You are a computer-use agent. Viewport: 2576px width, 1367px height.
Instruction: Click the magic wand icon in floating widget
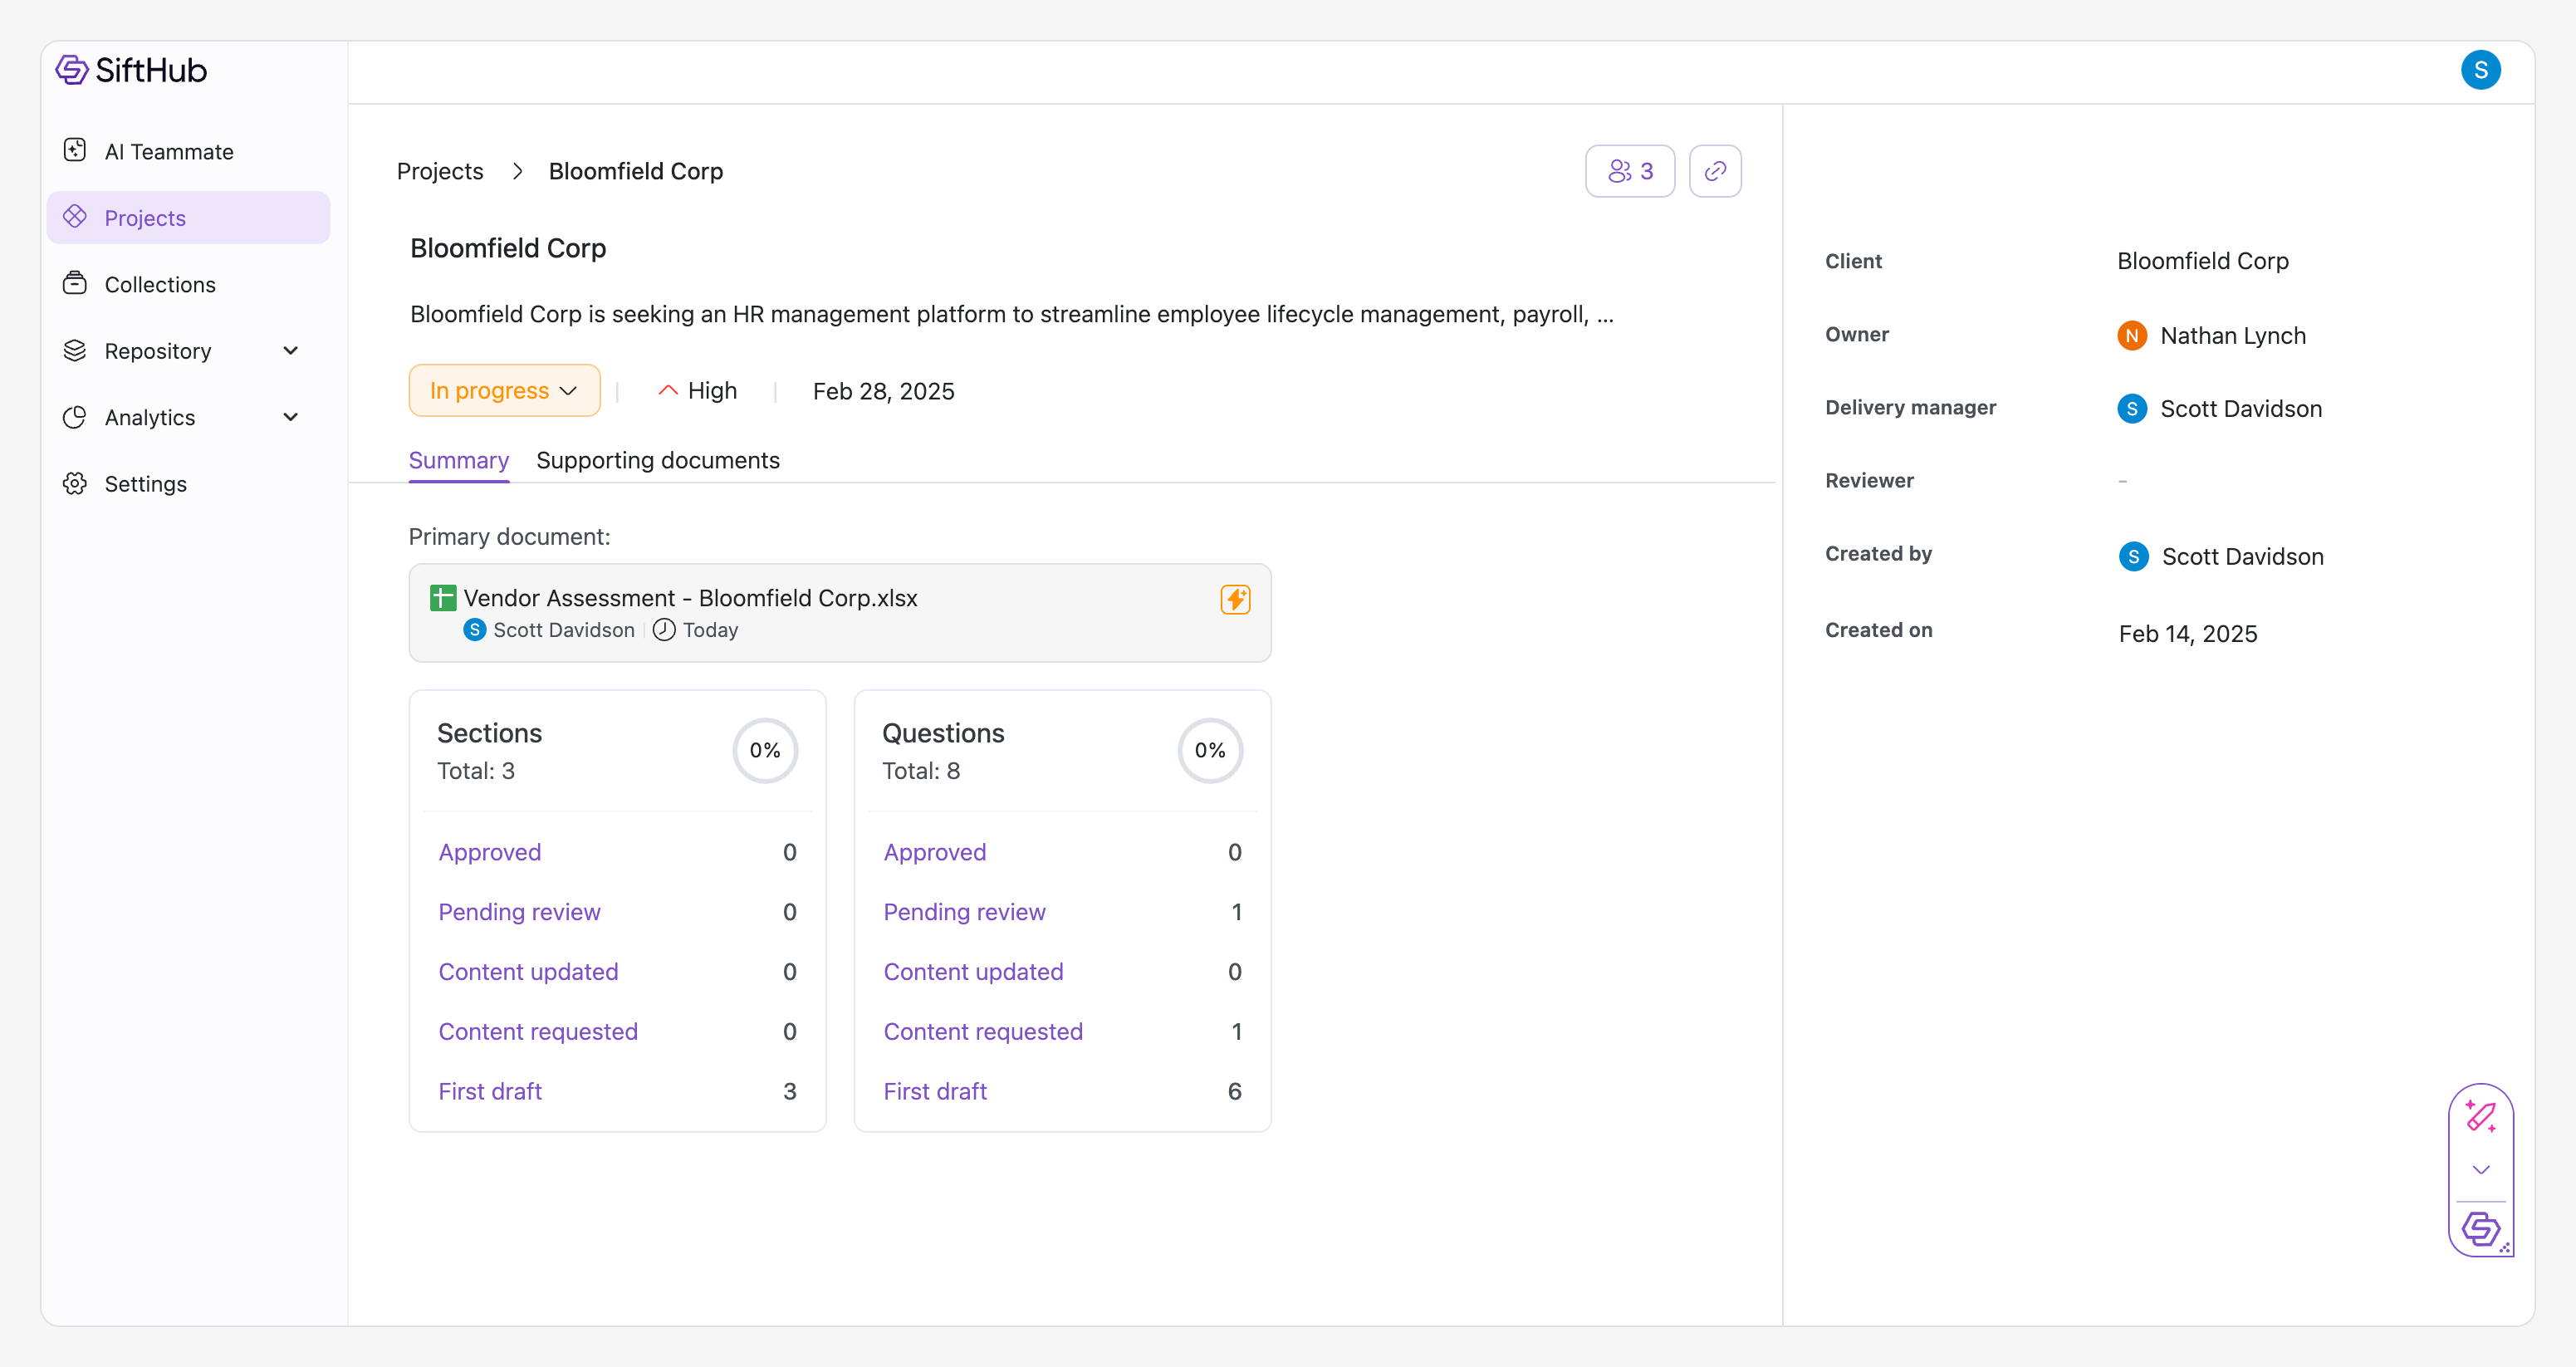pyautogui.click(x=2480, y=1116)
